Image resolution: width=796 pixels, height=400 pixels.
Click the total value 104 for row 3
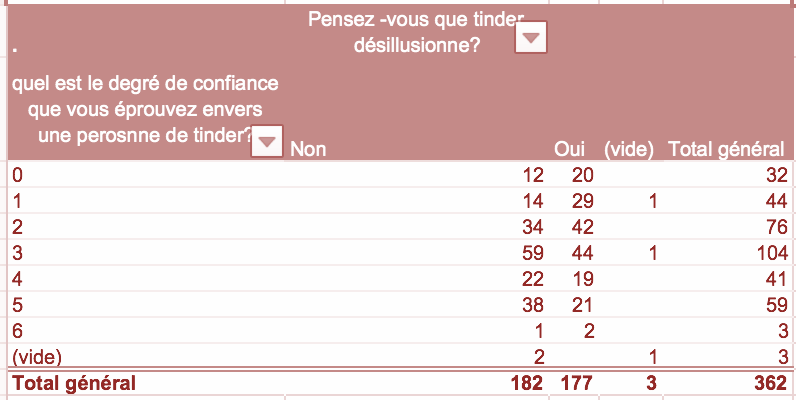tap(773, 253)
